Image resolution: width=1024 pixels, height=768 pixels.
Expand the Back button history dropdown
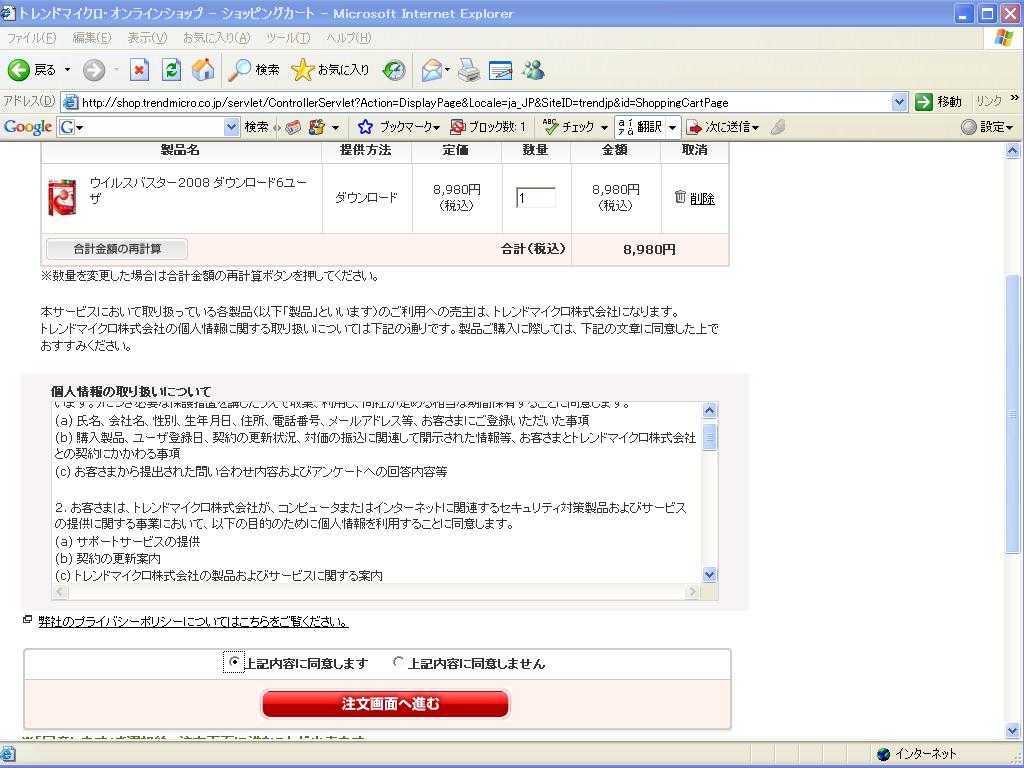point(67,70)
